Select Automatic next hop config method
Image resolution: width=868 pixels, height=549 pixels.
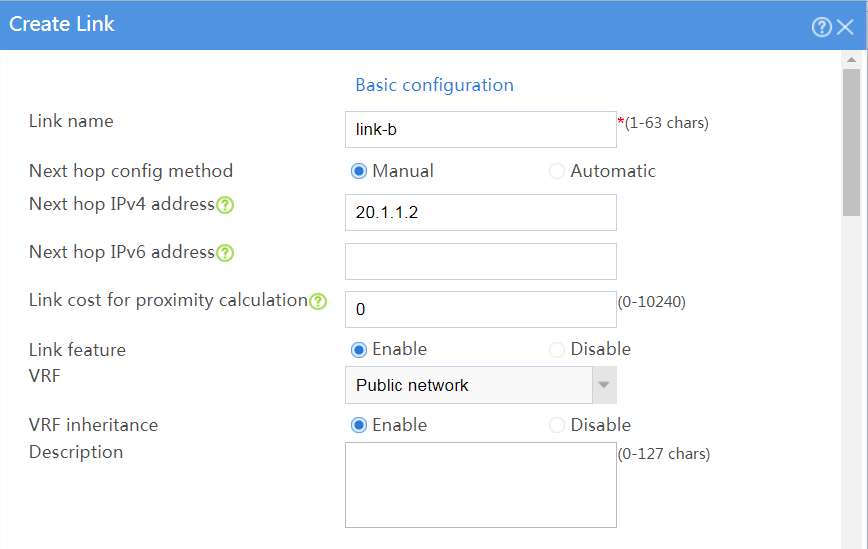[556, 171]
